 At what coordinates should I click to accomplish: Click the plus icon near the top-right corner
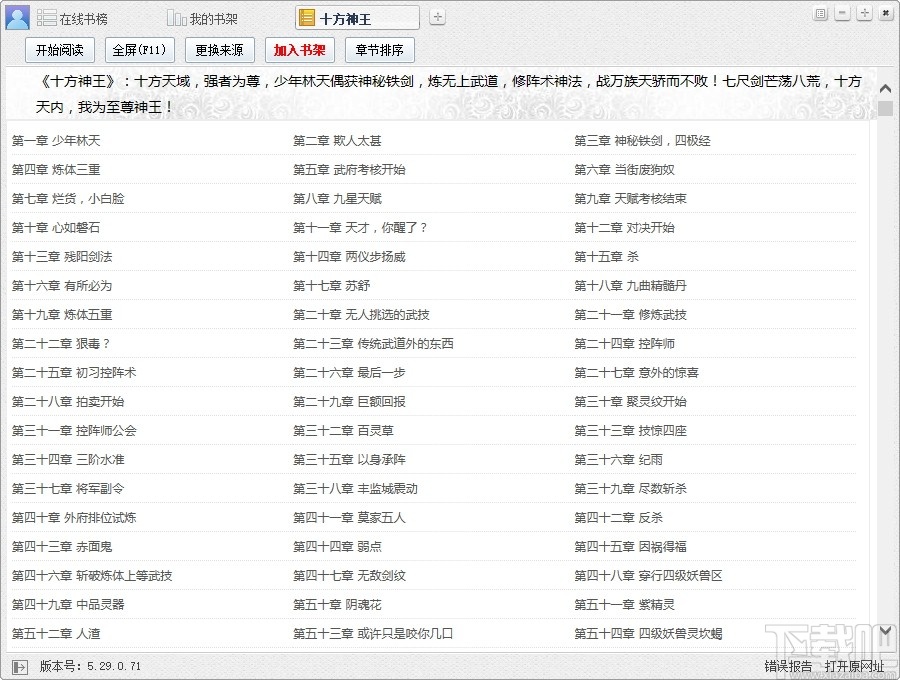pyautogui.click(x=866, y=12)
